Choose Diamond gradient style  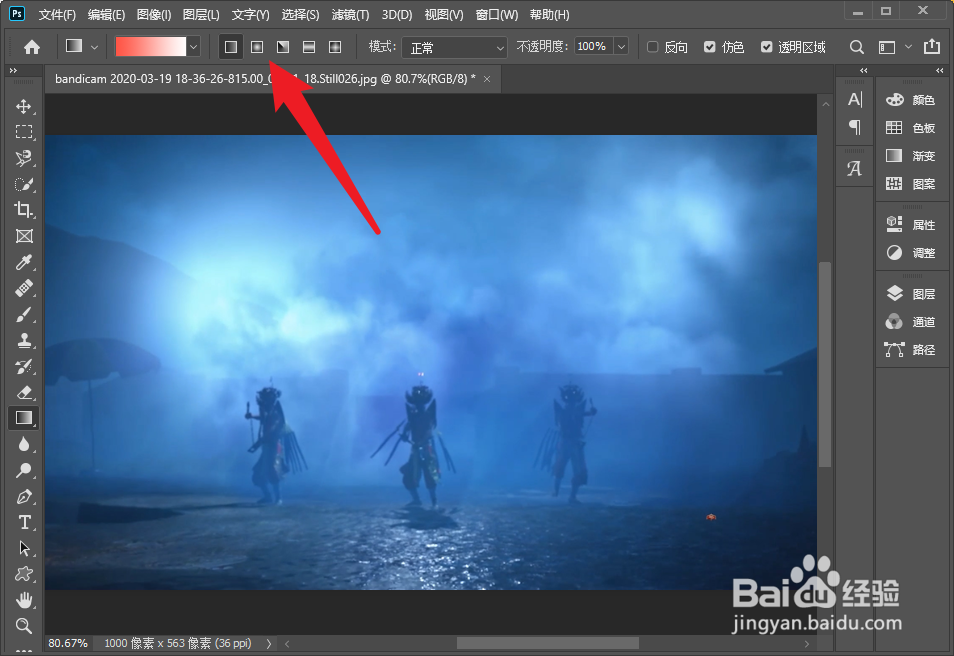click(x=335, y=47)
